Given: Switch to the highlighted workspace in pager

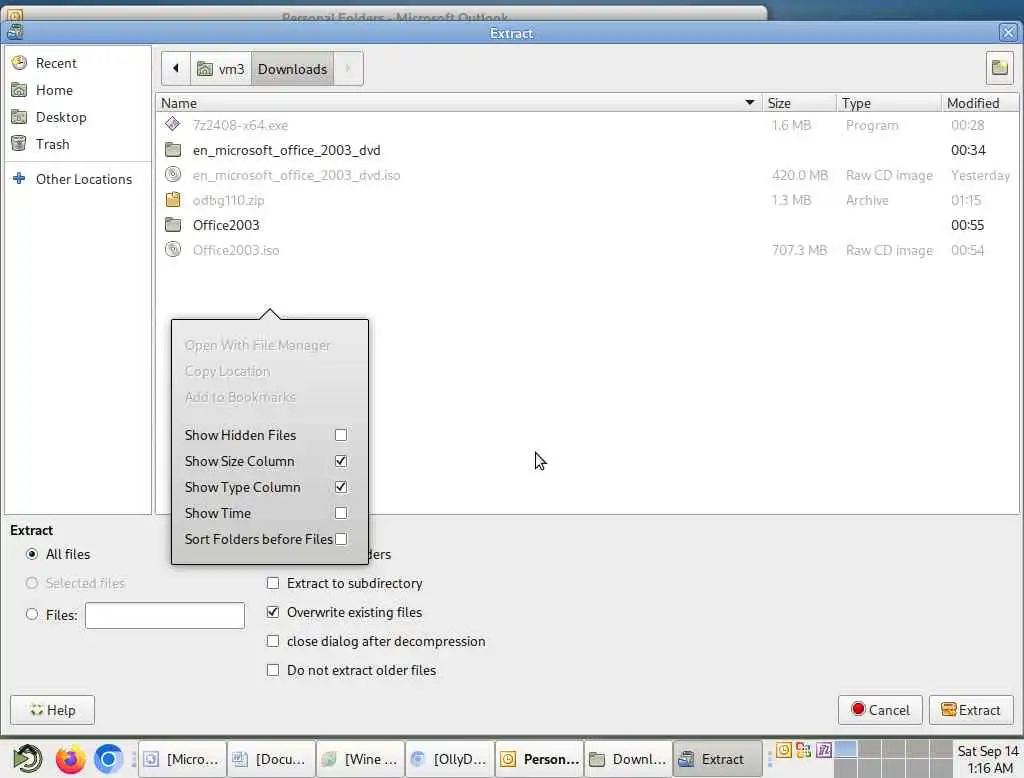Looking at the screenshot, I should pyautogui.click(x=845, y=749).
